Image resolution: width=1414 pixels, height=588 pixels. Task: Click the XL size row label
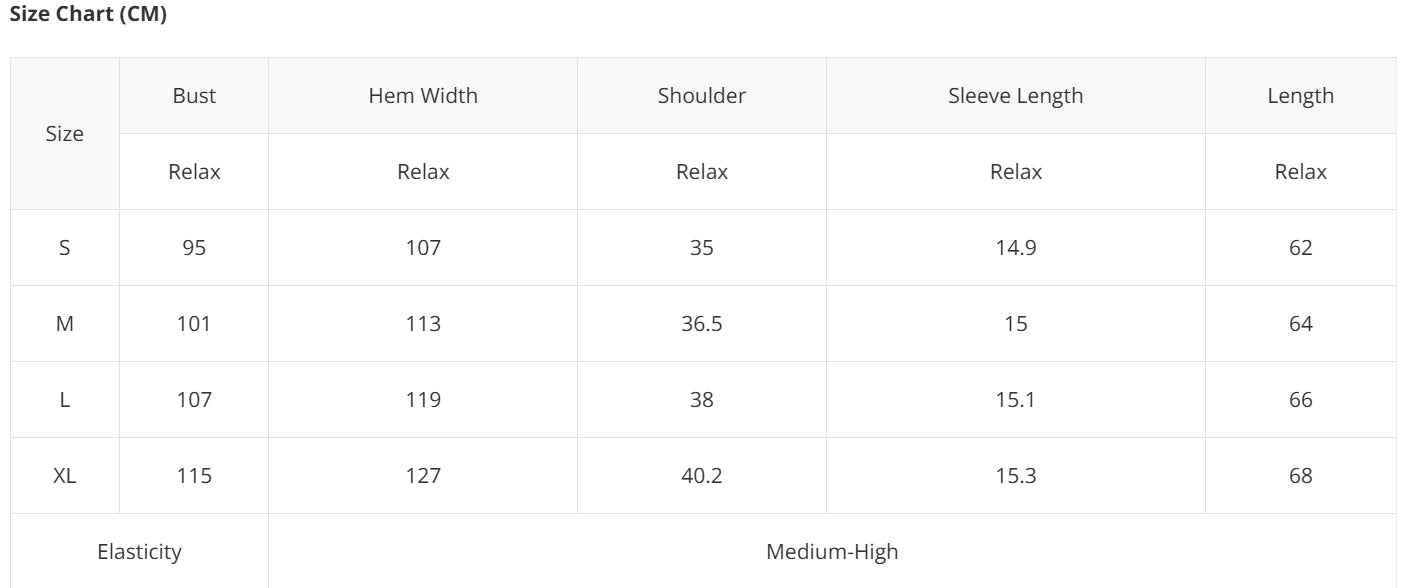(65, 476)
